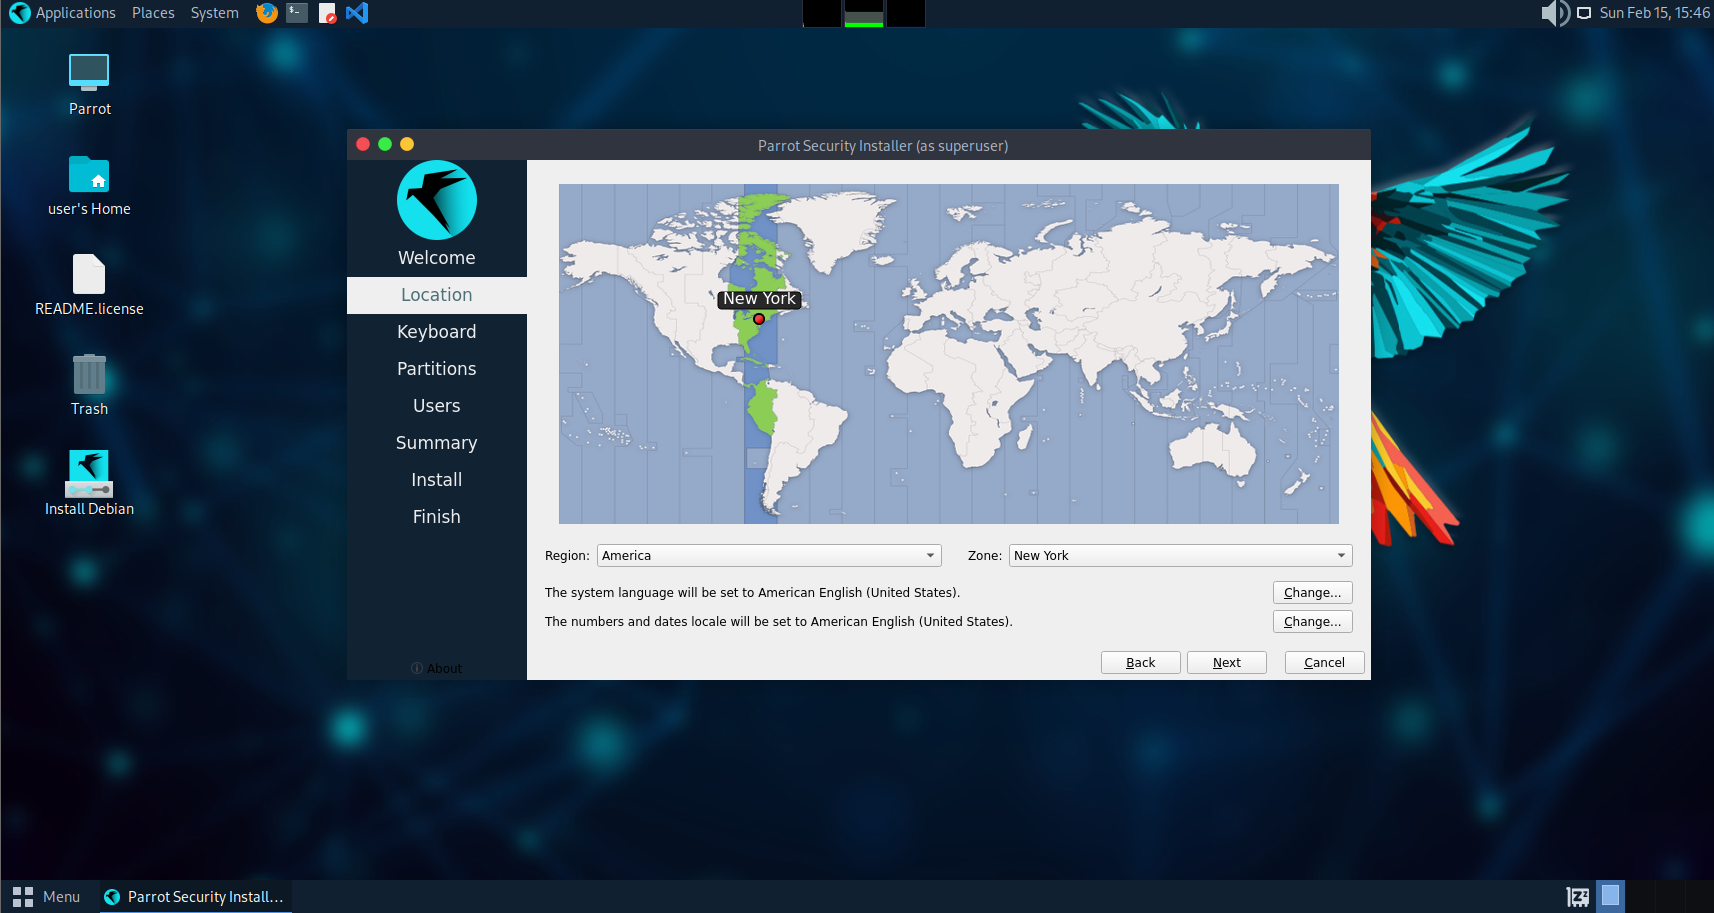Open the README.license file icon
This screenshot has height=913, width=1714.
click(x=89, y=275)
